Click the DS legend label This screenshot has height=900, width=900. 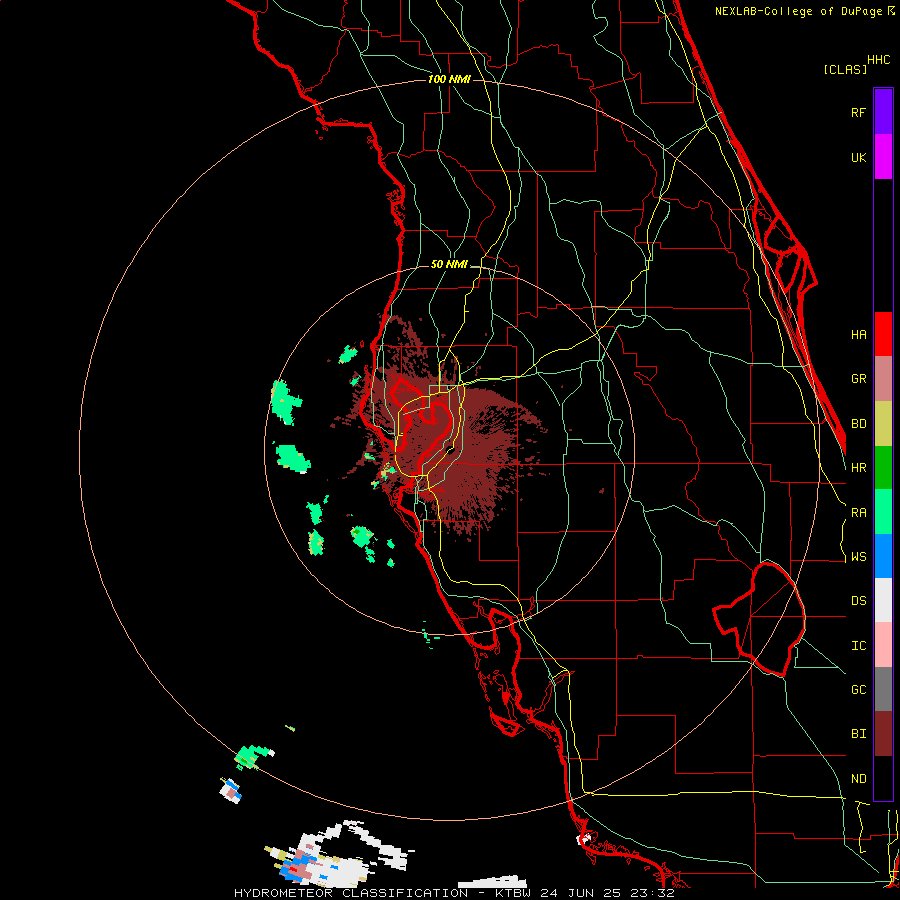(858, 601)
